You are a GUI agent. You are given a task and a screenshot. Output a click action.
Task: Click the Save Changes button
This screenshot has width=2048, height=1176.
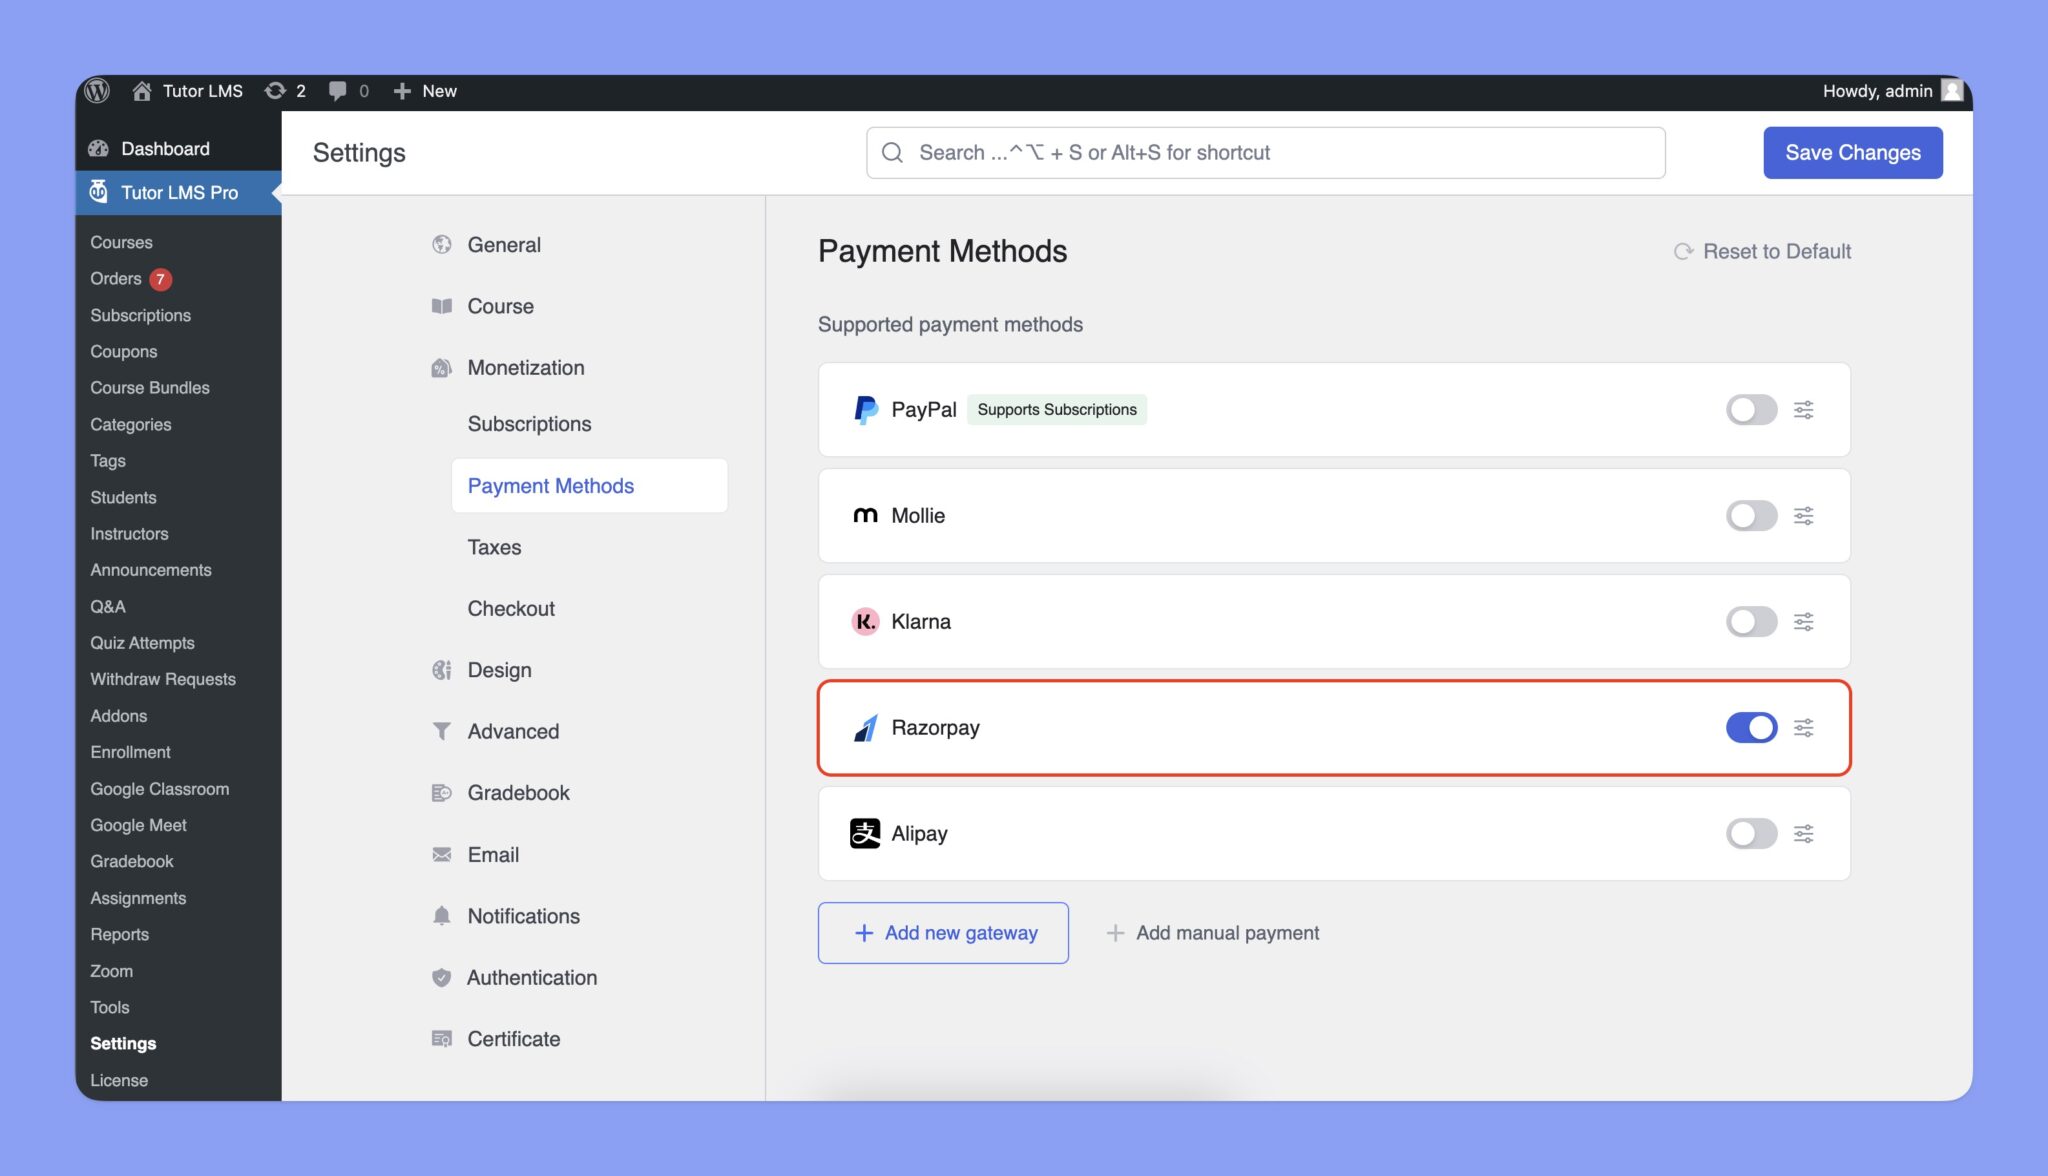click(x=1852, y=152)
